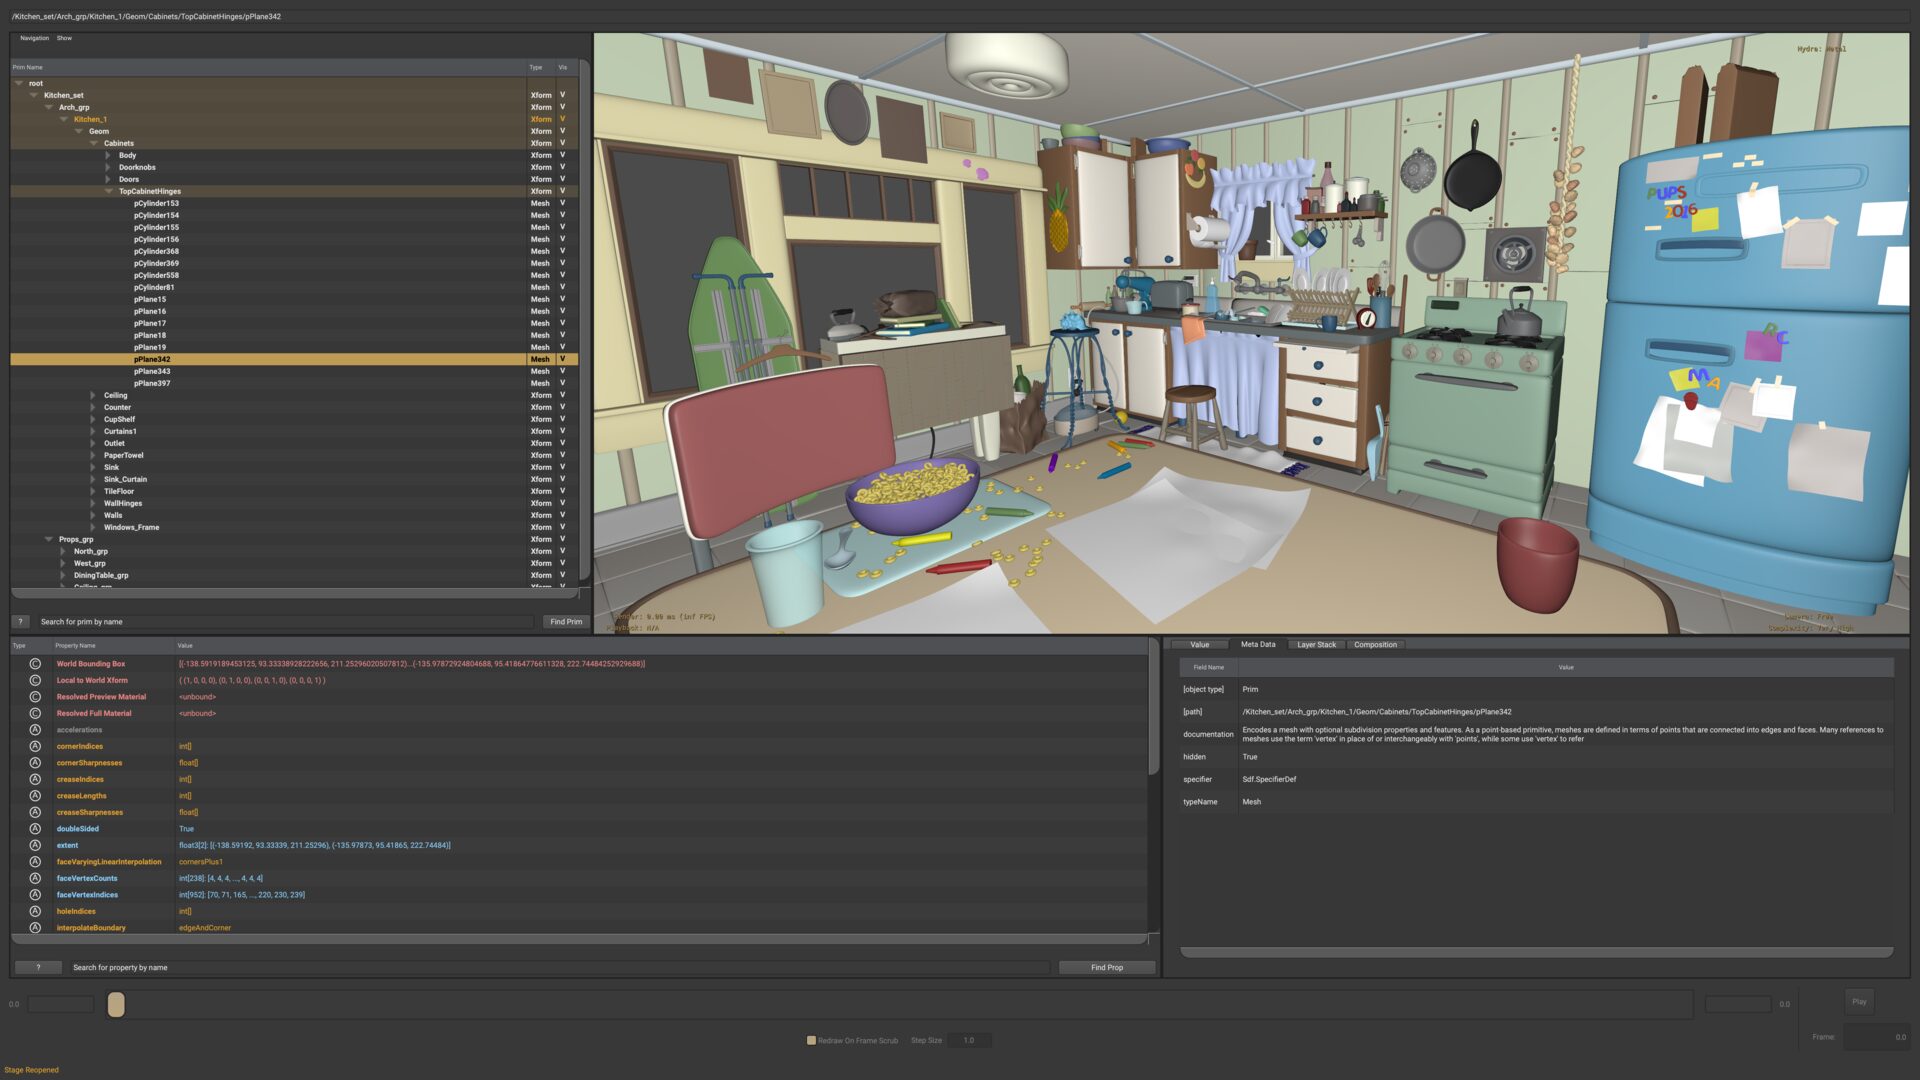
Task: Collapse the TopCabinetHinges tree node
Action: pyautogui.click(x=109, y=191)
